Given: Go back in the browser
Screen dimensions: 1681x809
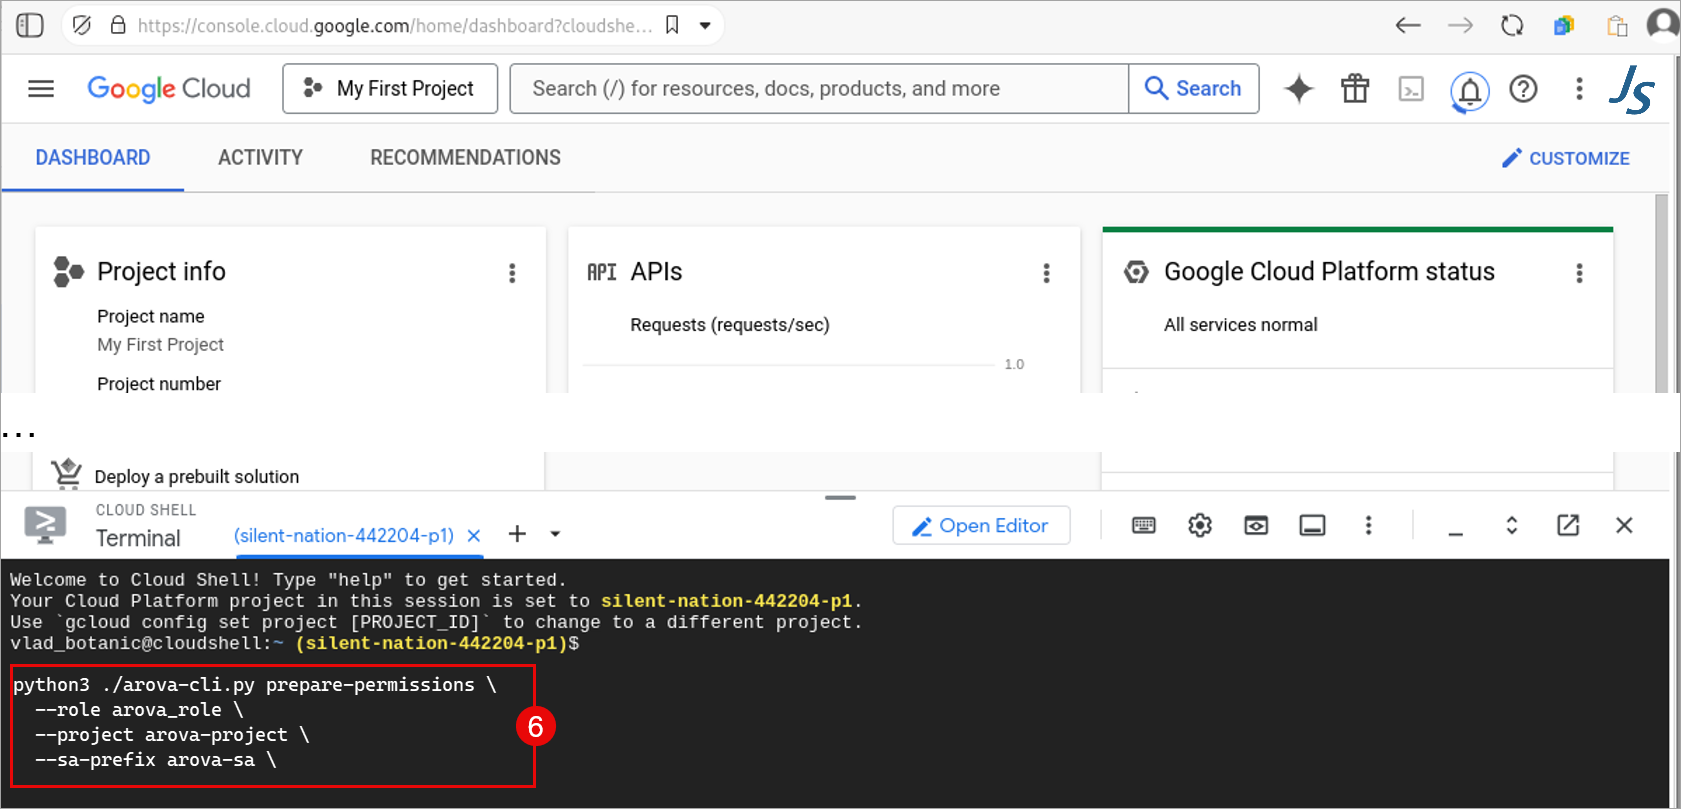Looking at the screenshot, I should (1408, 26).
